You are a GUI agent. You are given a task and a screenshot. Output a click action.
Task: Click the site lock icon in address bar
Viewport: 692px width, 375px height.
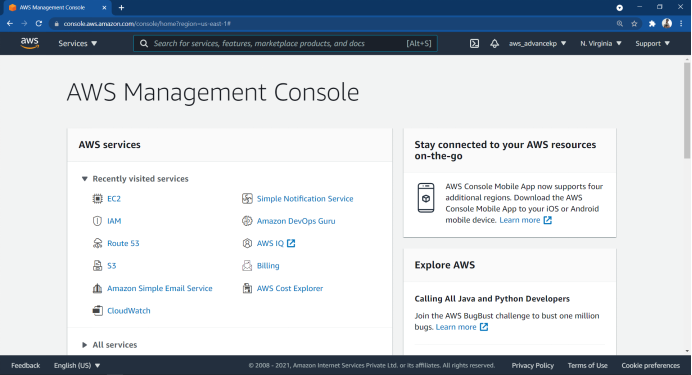[x=56, y=23]
